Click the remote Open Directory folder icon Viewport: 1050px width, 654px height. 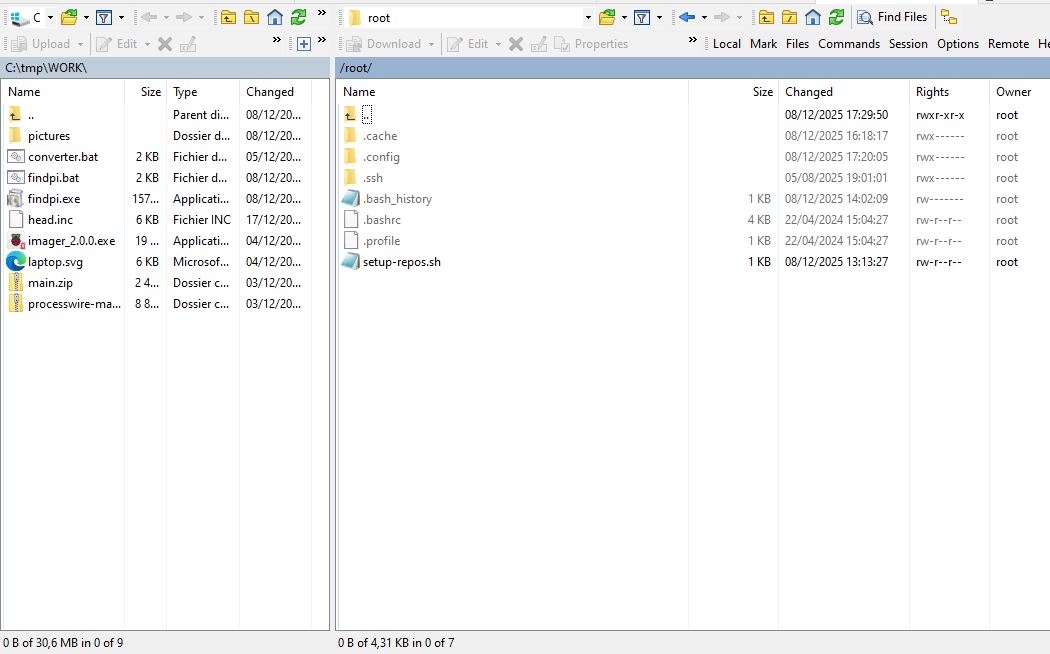(x=607, y=17)
